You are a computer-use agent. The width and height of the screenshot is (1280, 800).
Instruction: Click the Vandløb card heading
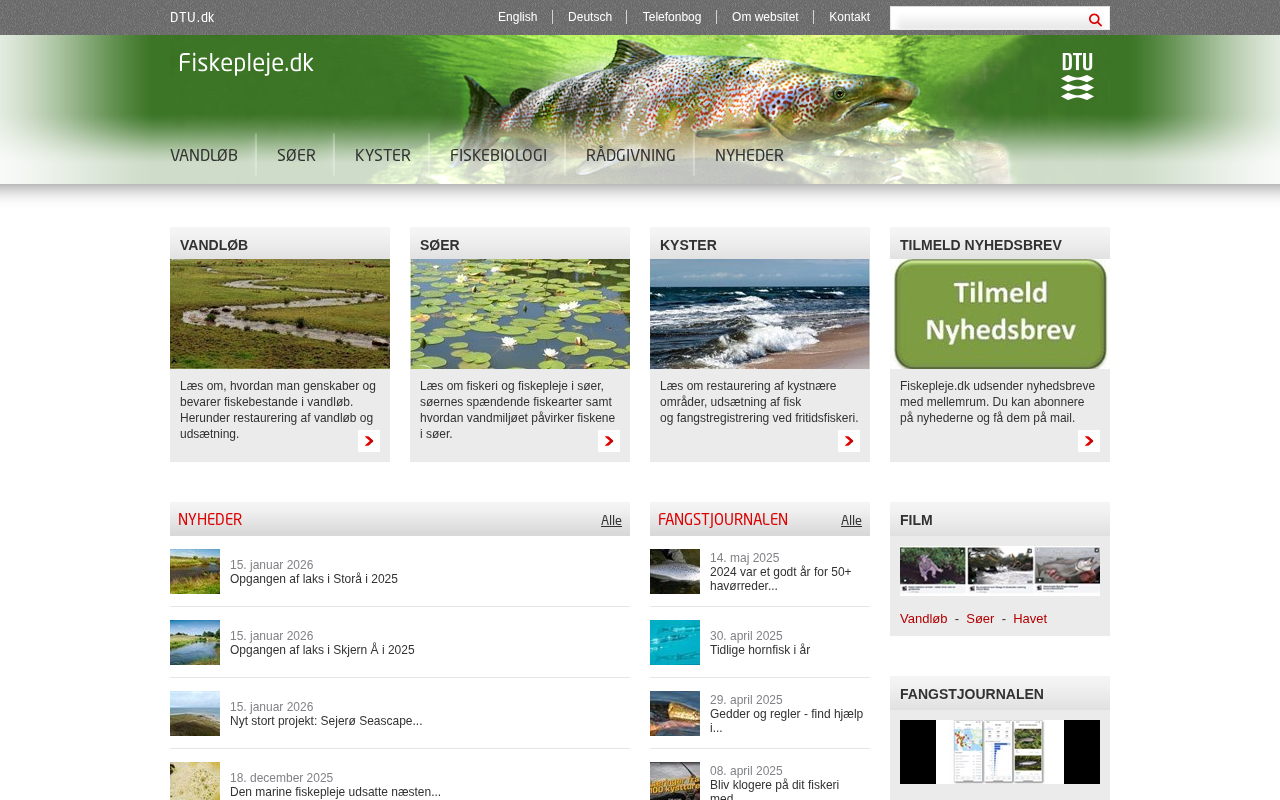[x=214, y=245]
